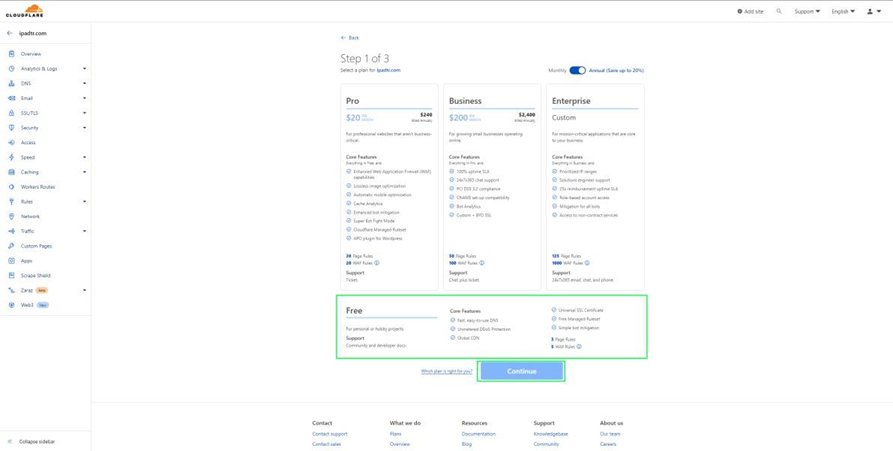The height and width of the screenshot is (451, 893).
Task: Click the Continue button
Action: tap(521, 371)
